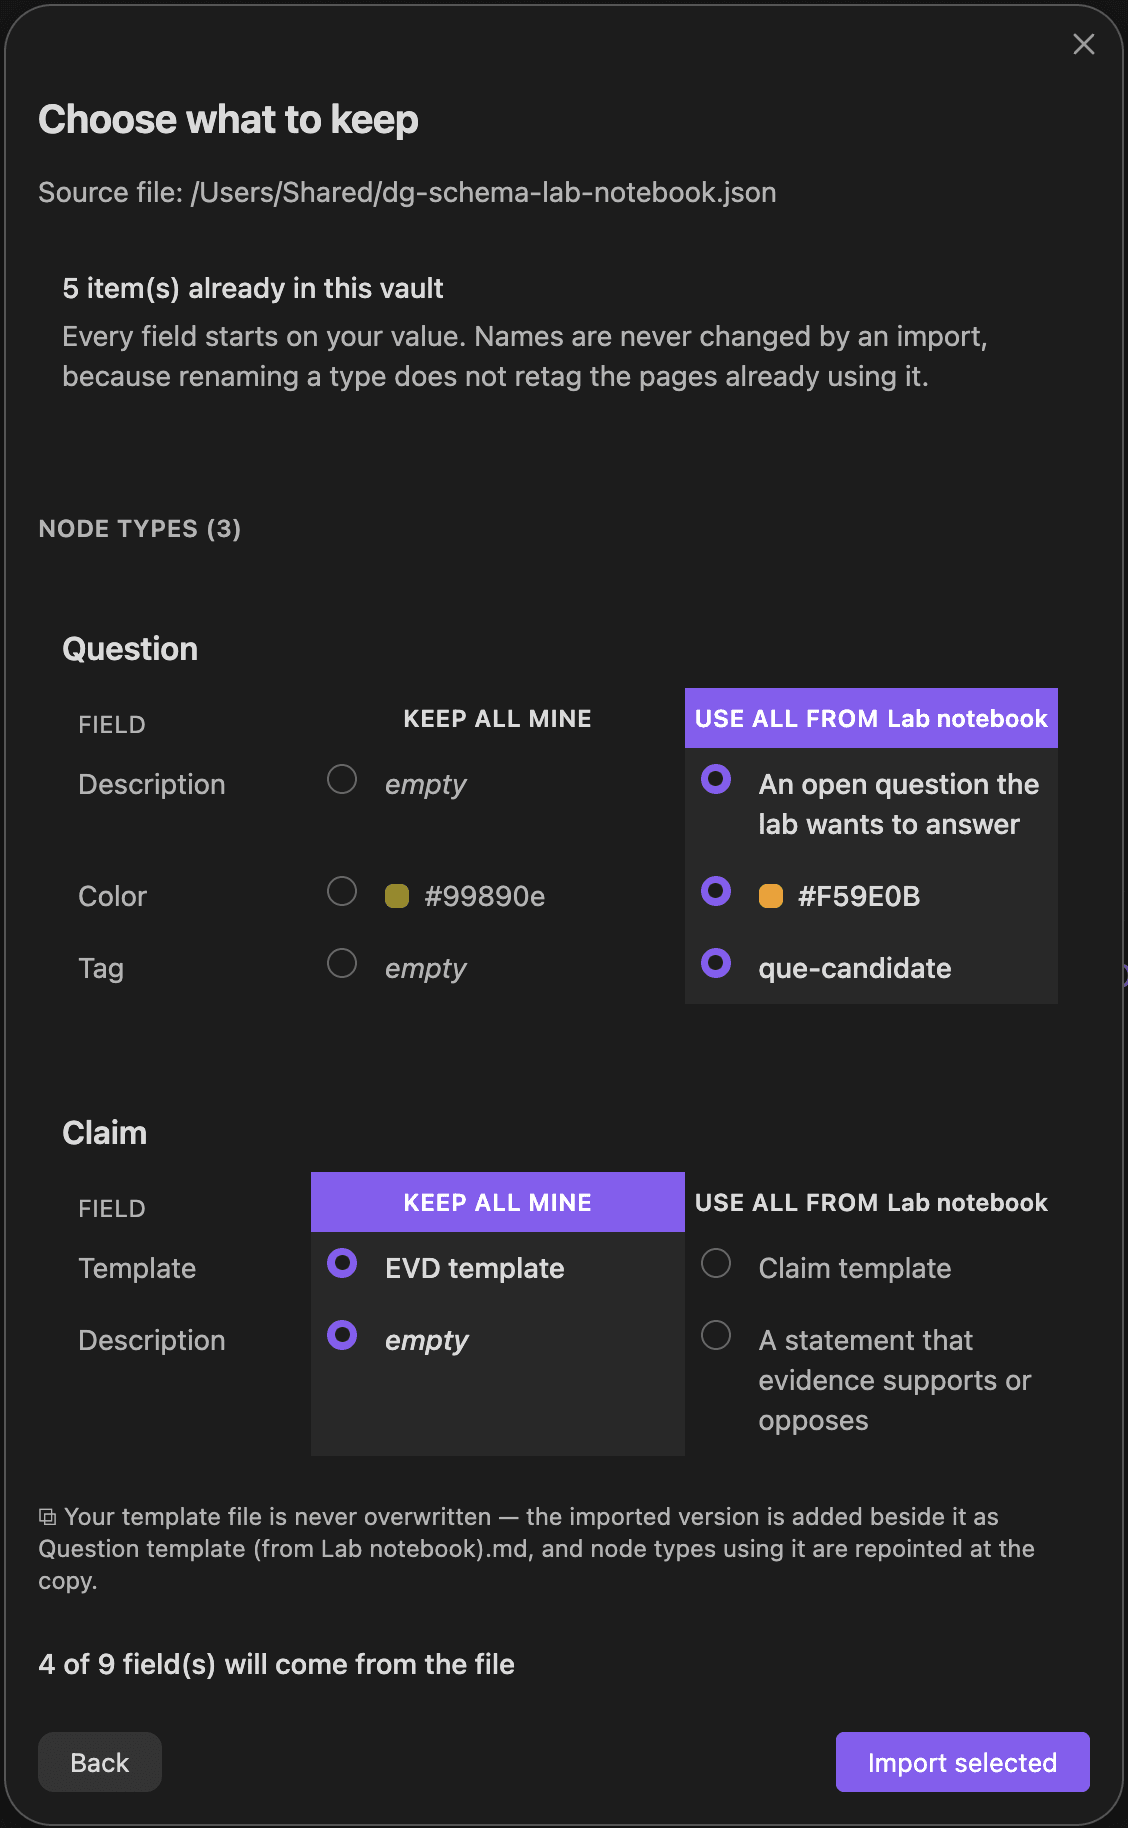Click Keep All Mine for Question
This screenshot has width=1128, height=1828.
[x=497, y=718]
